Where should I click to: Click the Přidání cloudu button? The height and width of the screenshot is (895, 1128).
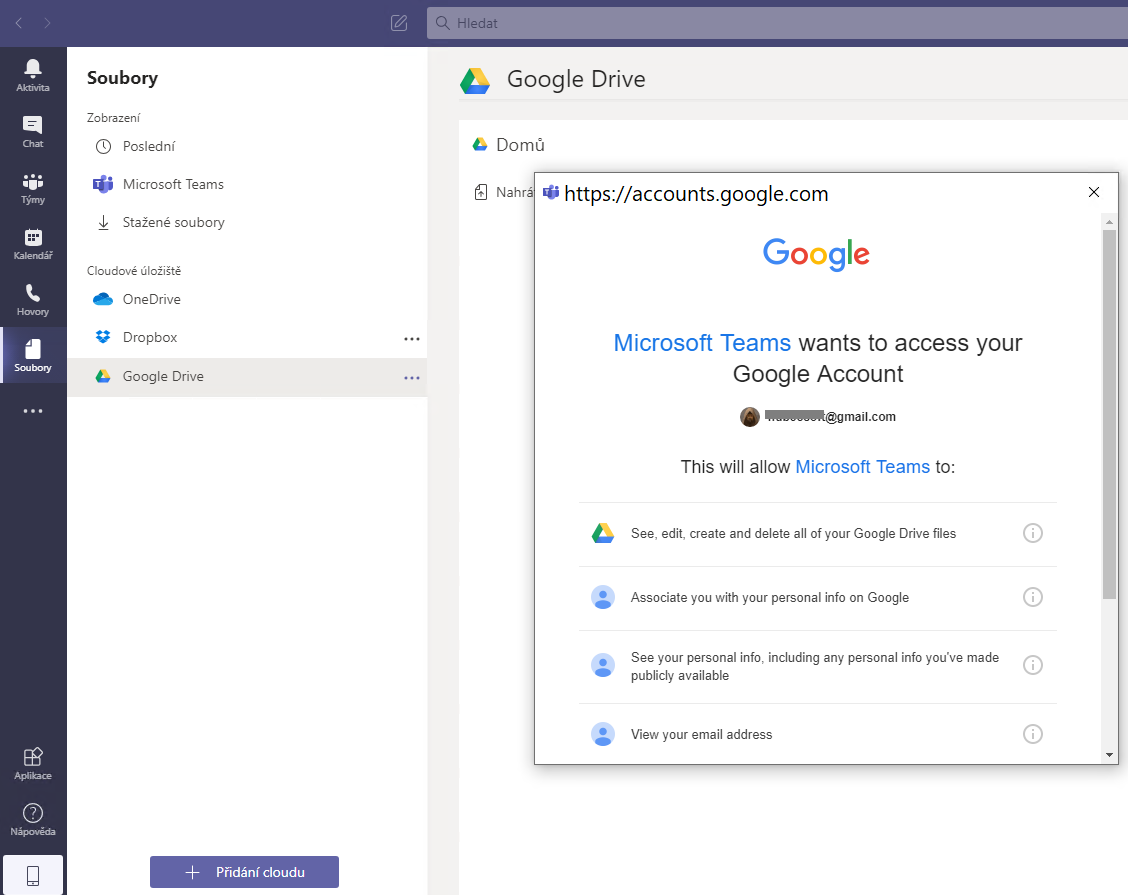(245, 872)
